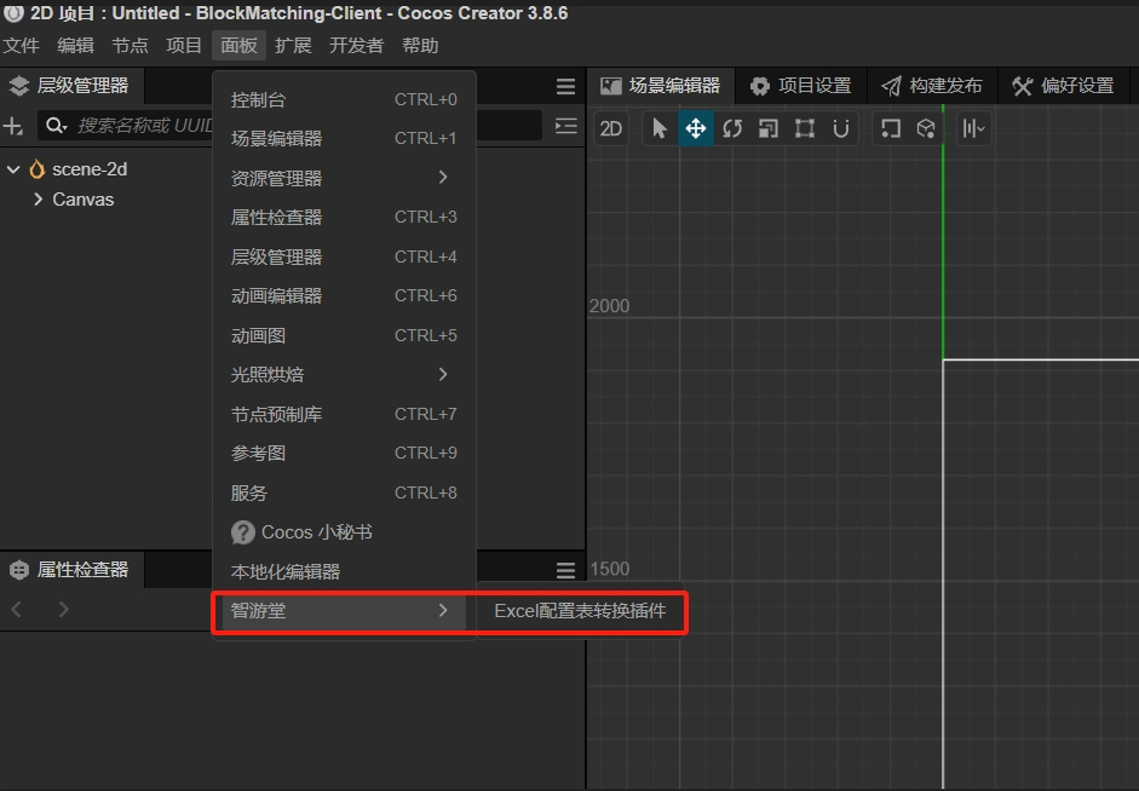1139x791 pixels.
Task: Select the rotate gizmo tool
Action: point(732,129)
